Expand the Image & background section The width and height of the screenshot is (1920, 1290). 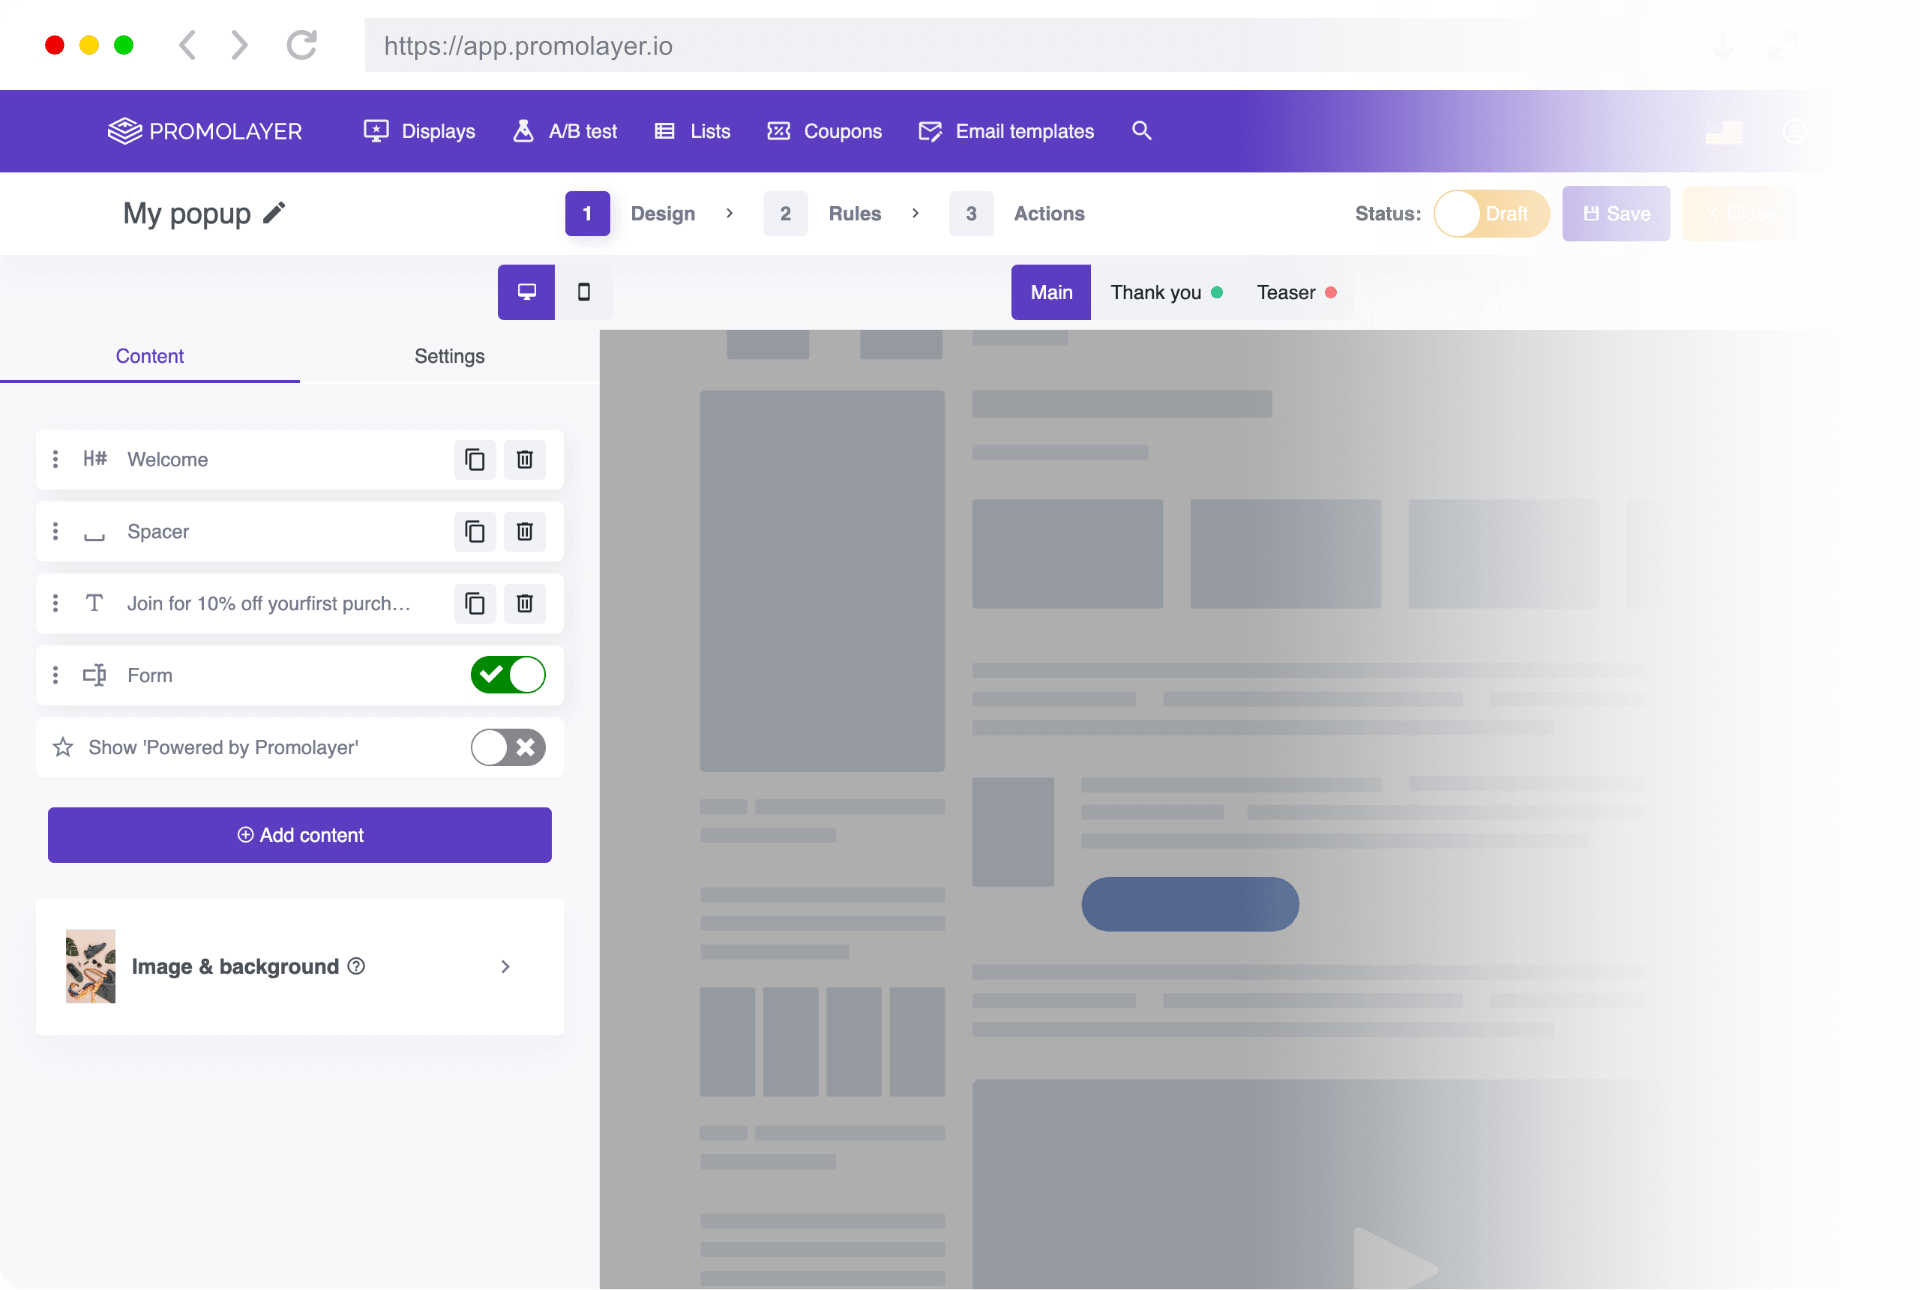coord(505,967)
